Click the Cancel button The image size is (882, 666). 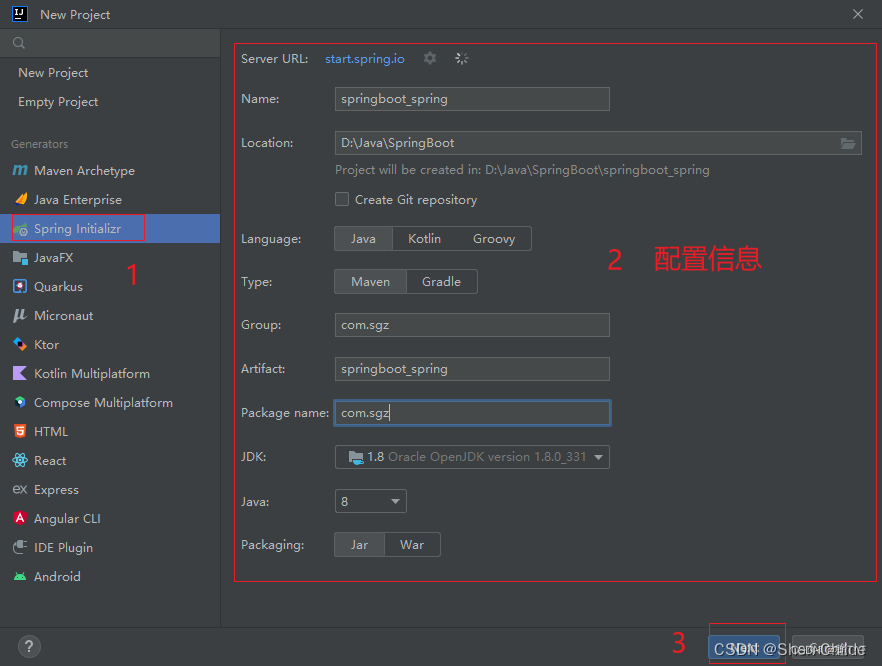coord(827,649)
